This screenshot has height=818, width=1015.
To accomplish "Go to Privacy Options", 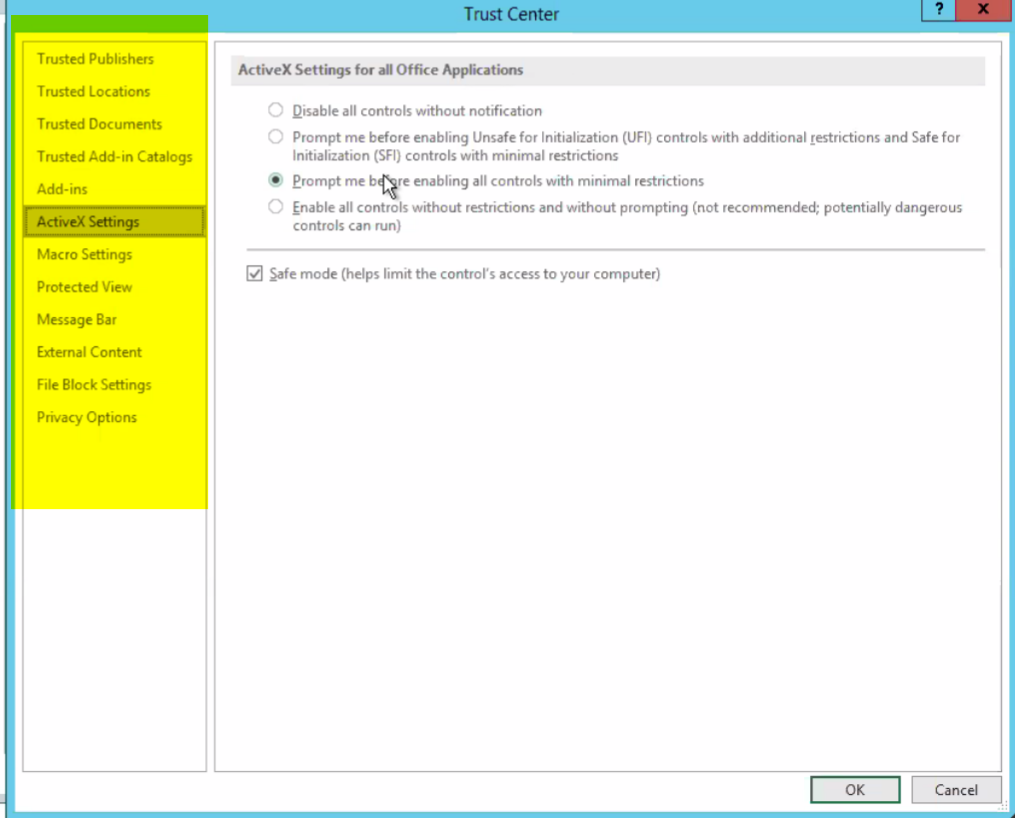I will click(87, 417).
